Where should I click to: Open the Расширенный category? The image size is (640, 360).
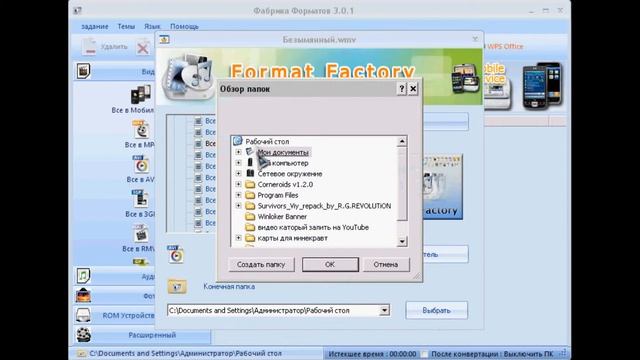pyautogui.click(x=142, y=335)
